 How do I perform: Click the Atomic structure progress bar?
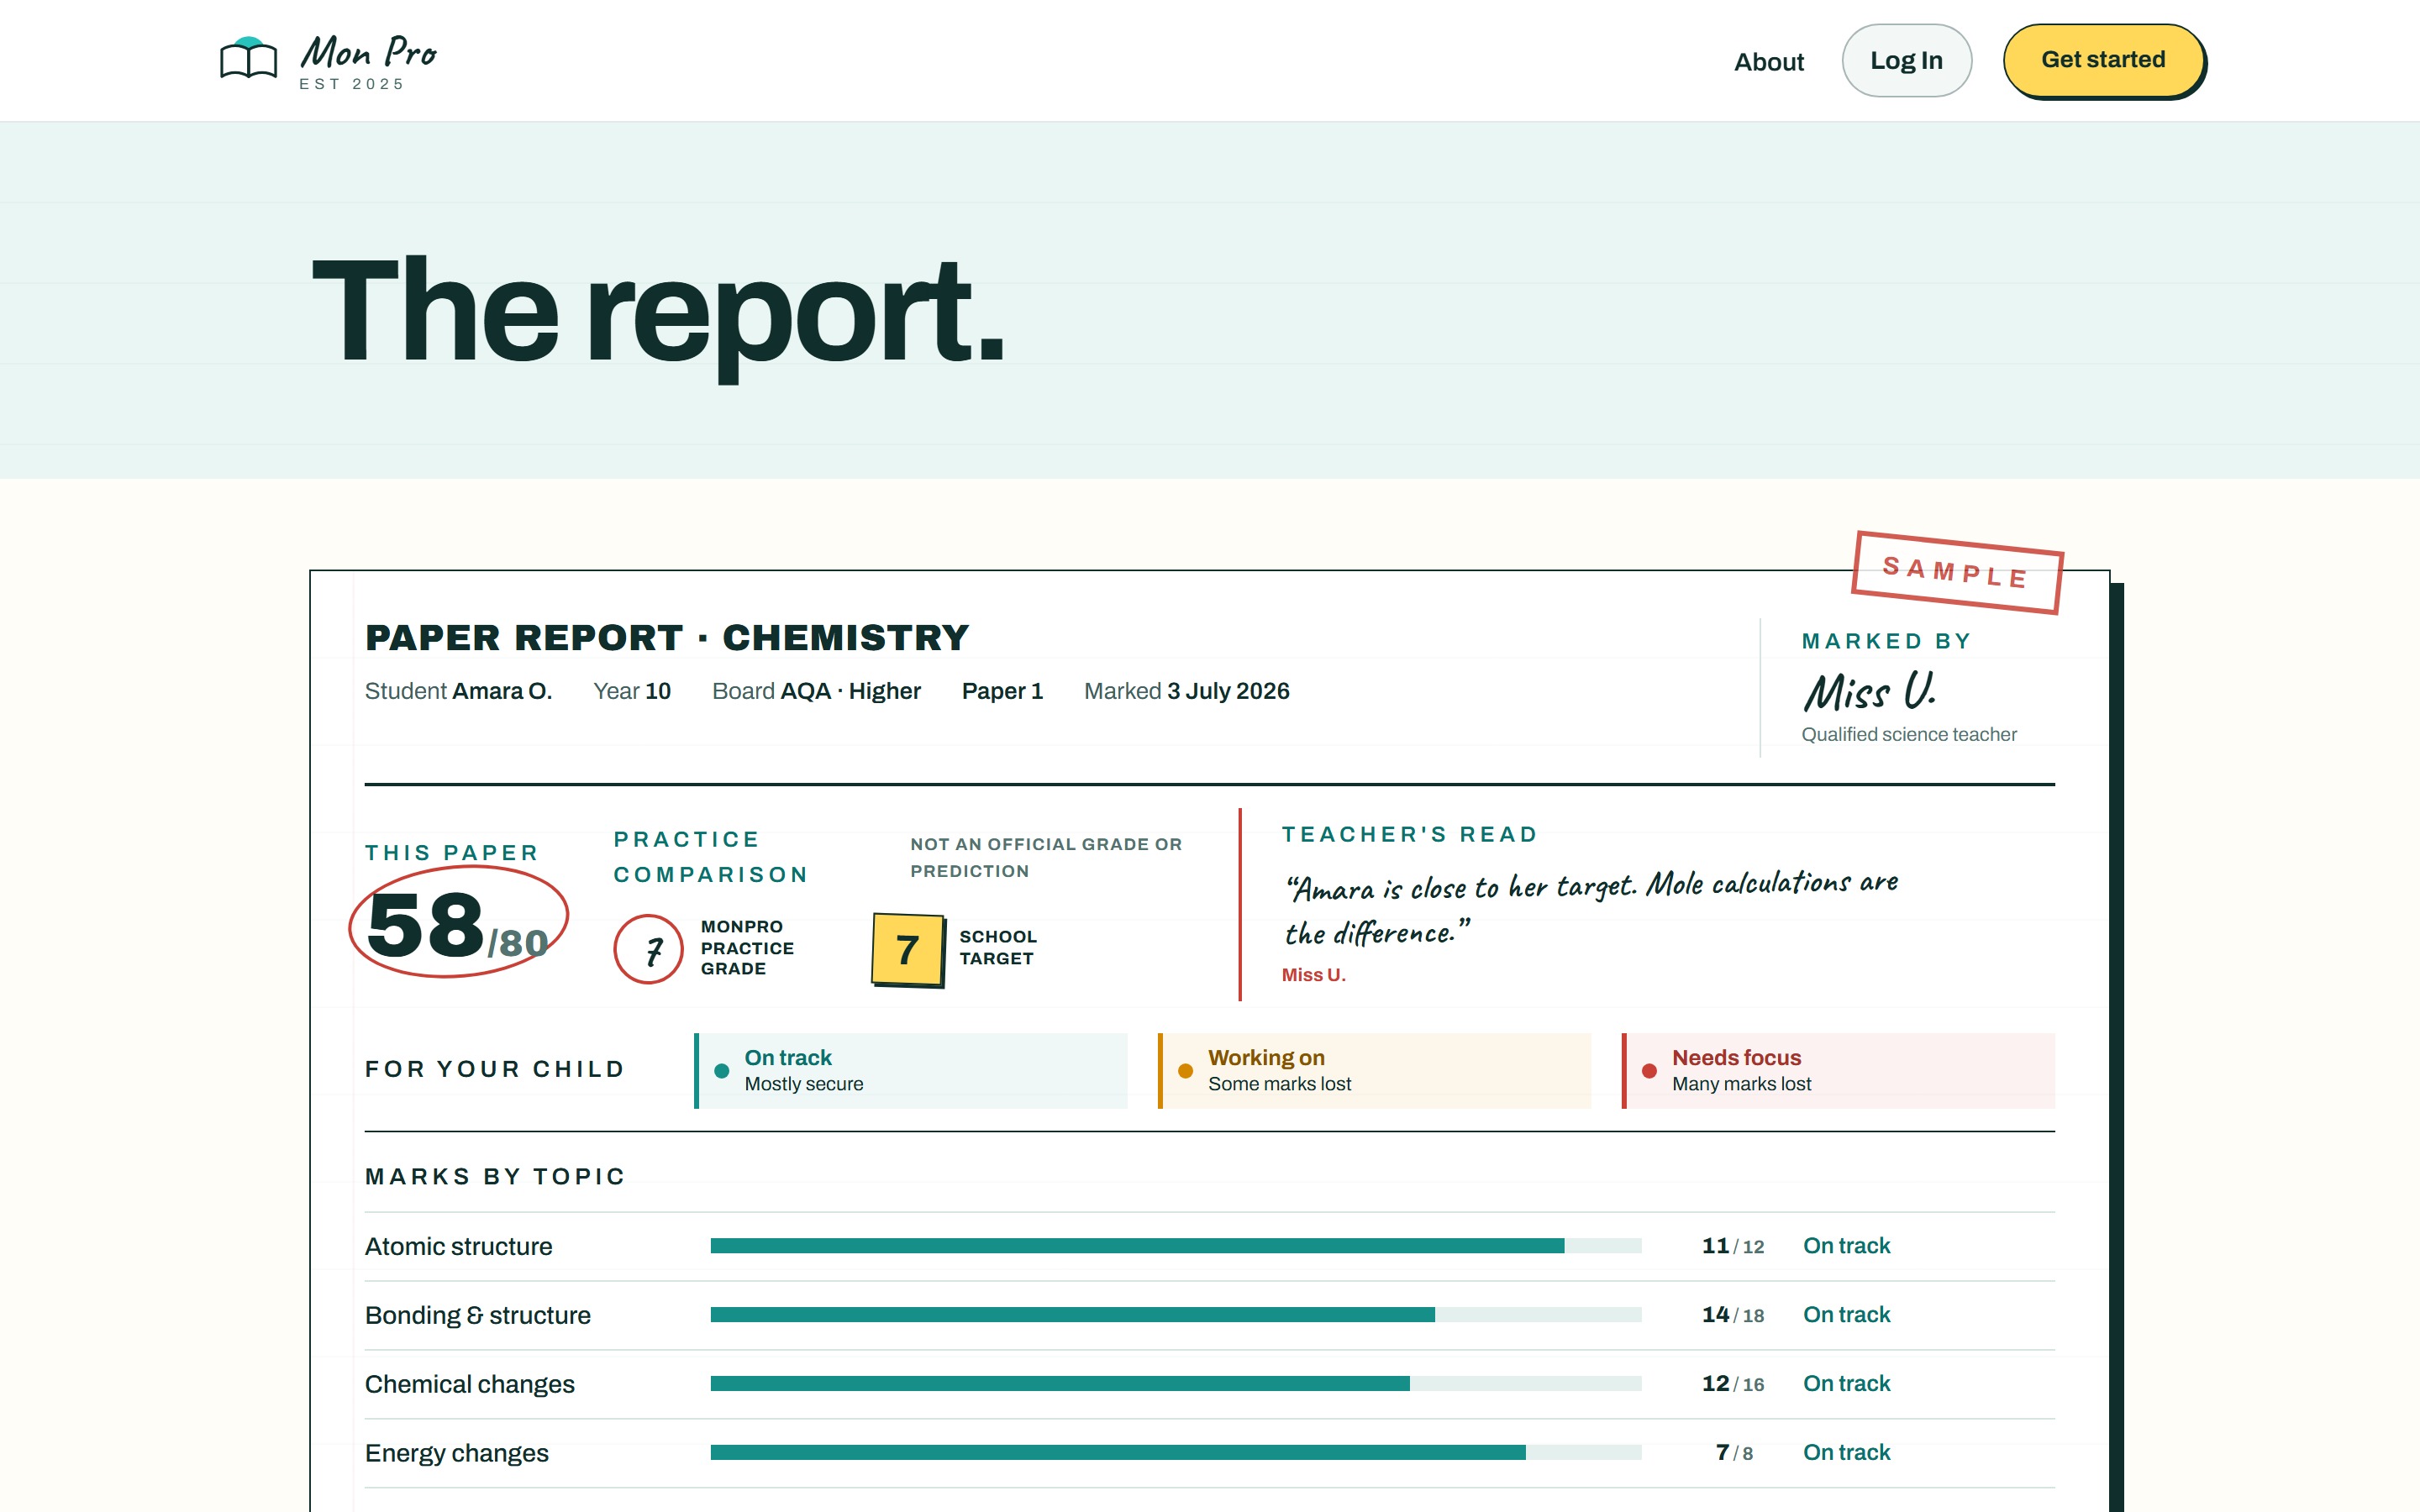pos(1176,1246)
